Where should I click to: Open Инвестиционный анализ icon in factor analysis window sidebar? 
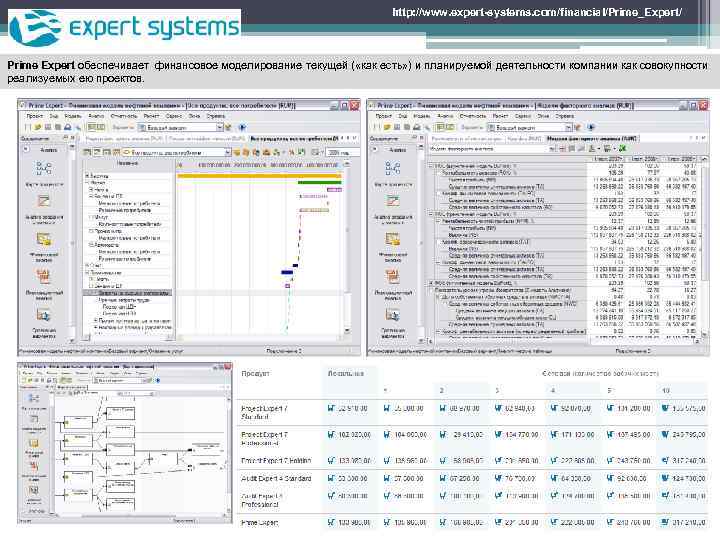point(393,277)
